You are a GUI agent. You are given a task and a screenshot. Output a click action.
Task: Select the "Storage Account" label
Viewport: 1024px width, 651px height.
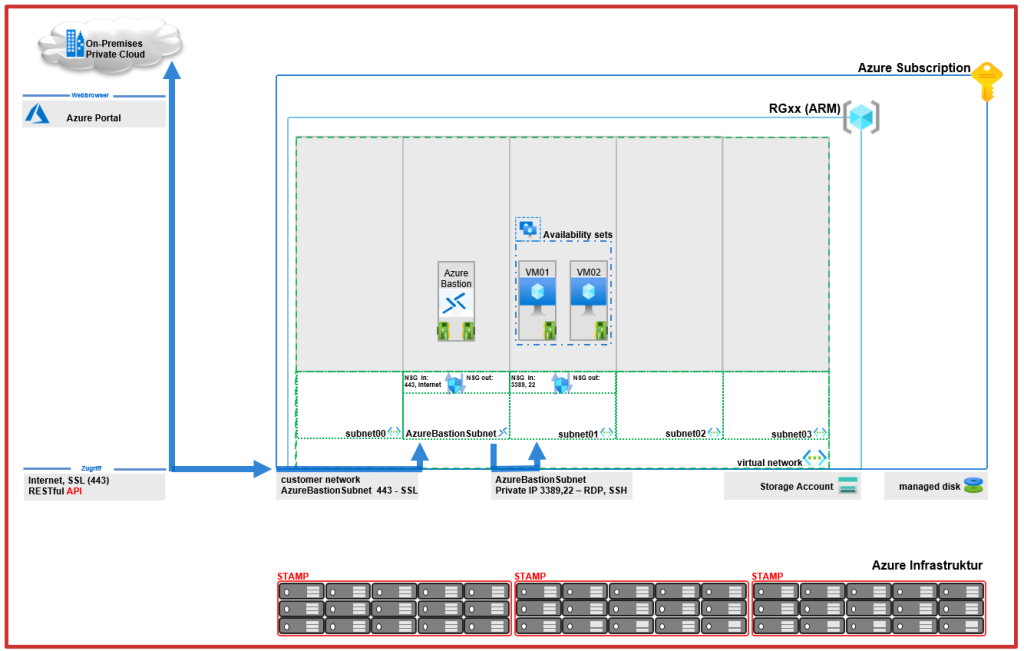tap(796, 486)
